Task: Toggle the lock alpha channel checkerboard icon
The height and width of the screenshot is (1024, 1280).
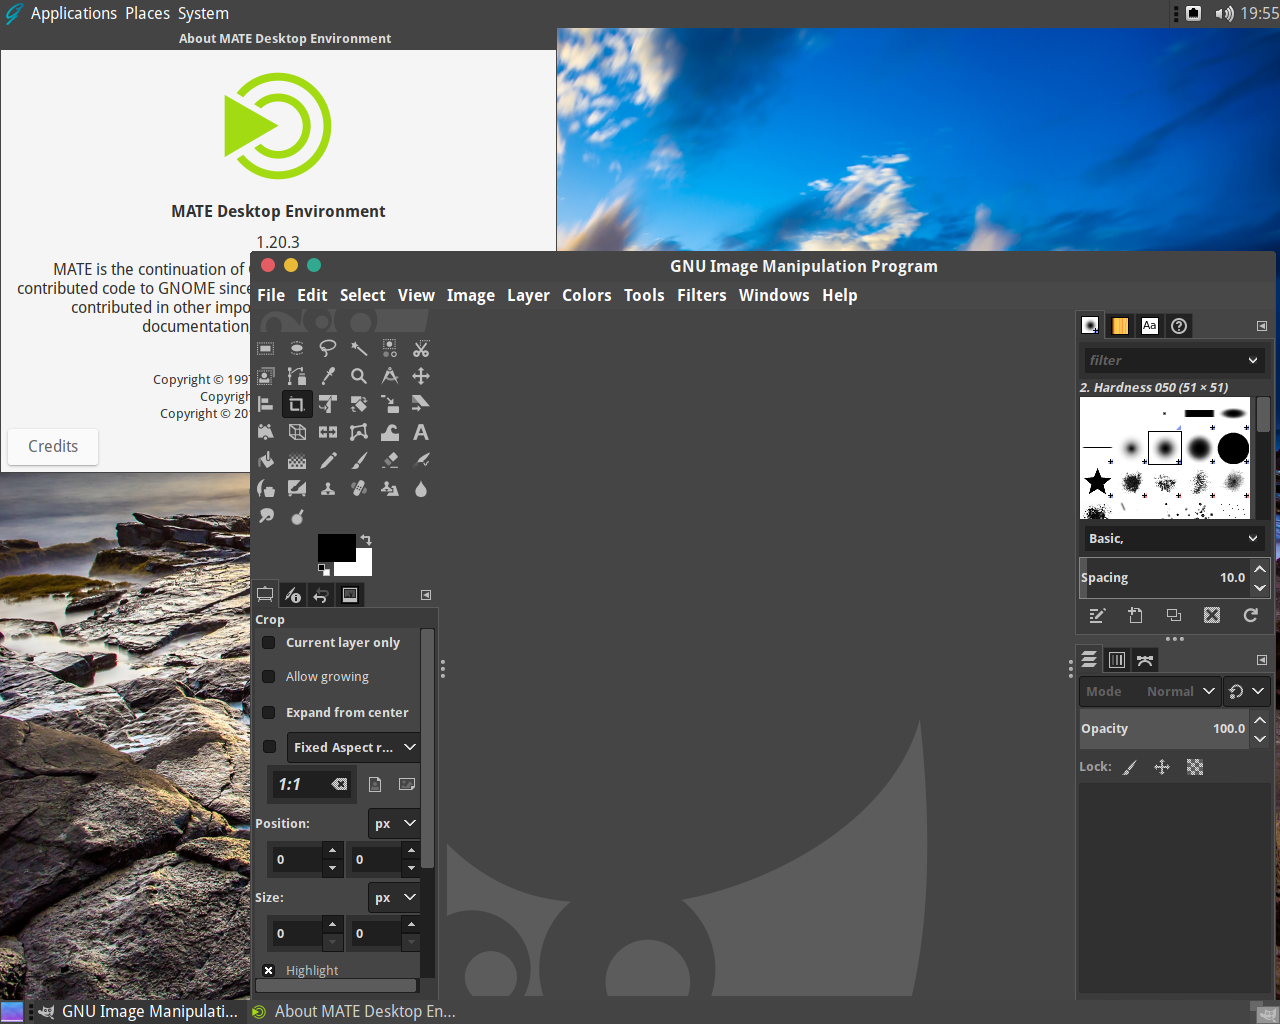Action: [x=1195, y=767]
